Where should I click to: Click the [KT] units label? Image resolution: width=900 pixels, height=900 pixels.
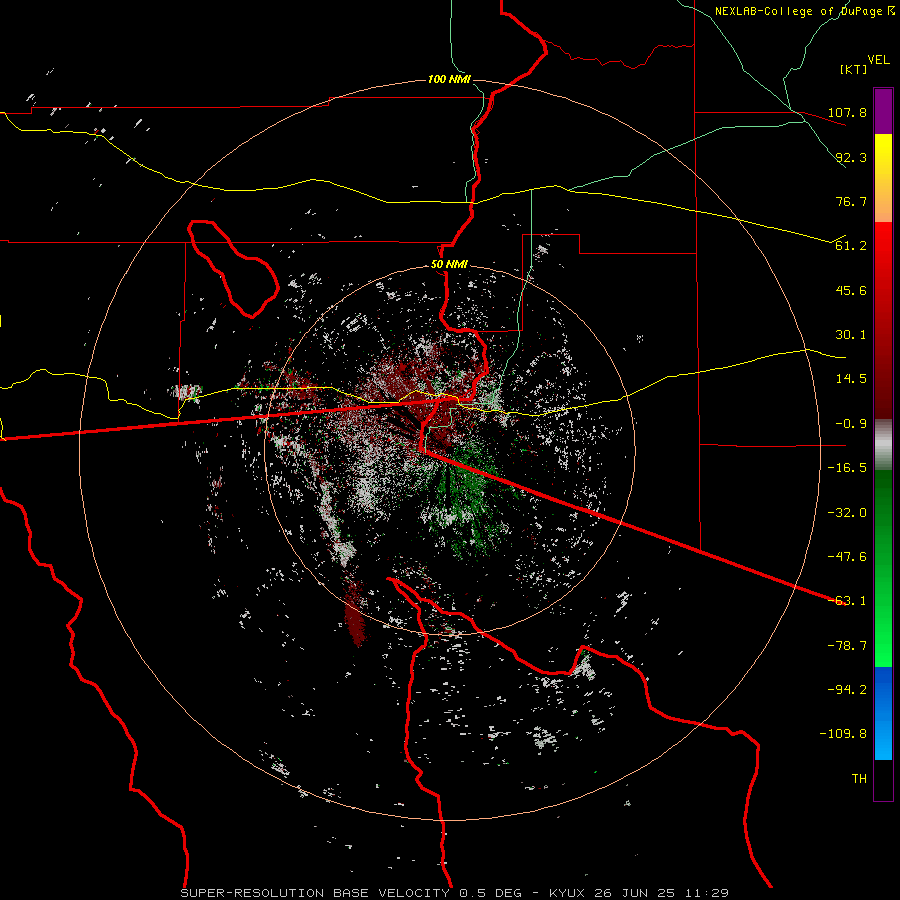coord(854,69)
